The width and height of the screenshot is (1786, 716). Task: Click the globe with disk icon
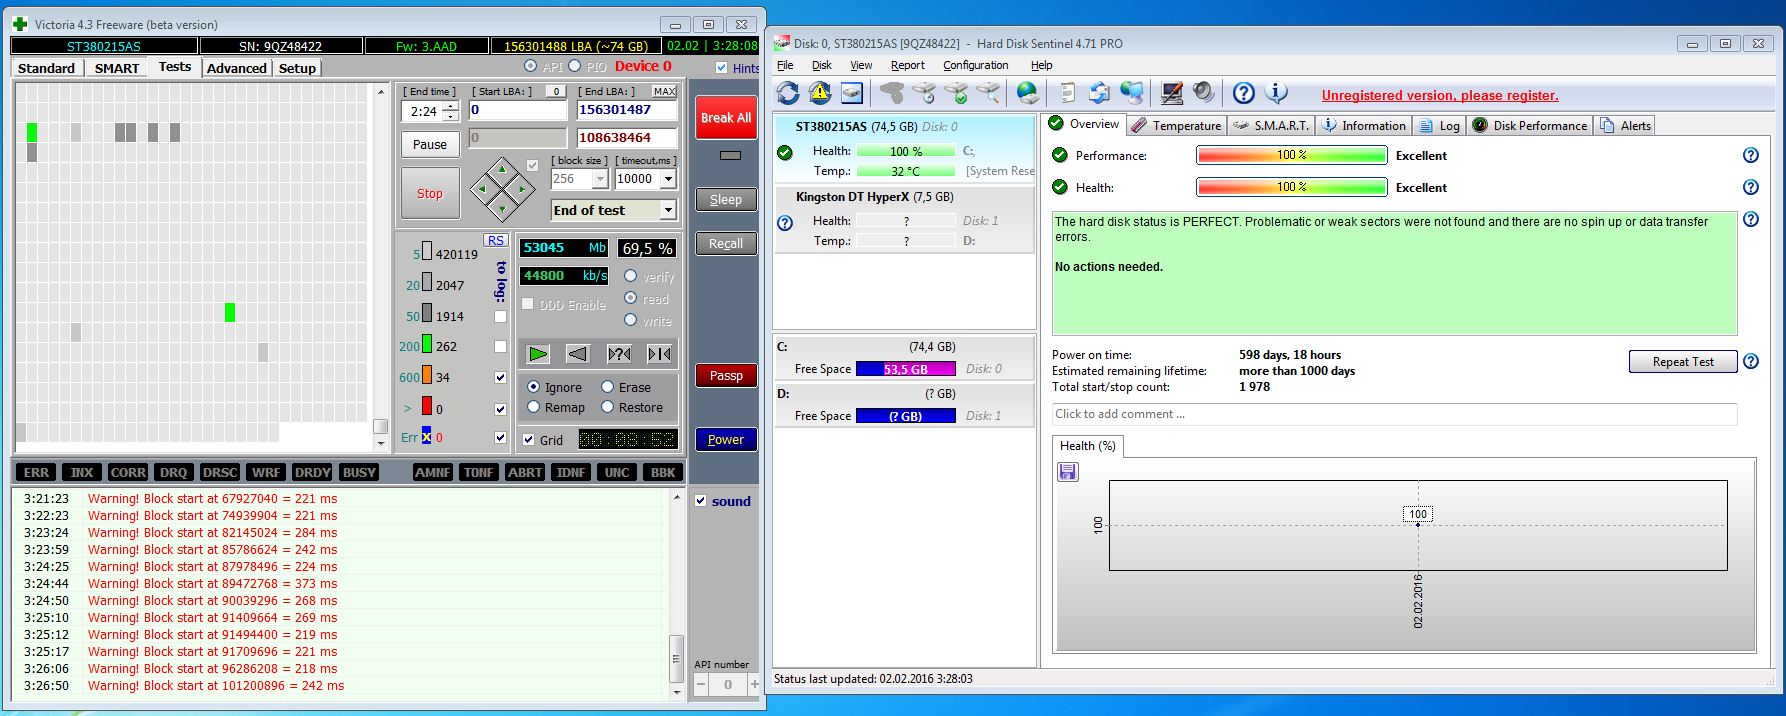(x=1027, y=93)
